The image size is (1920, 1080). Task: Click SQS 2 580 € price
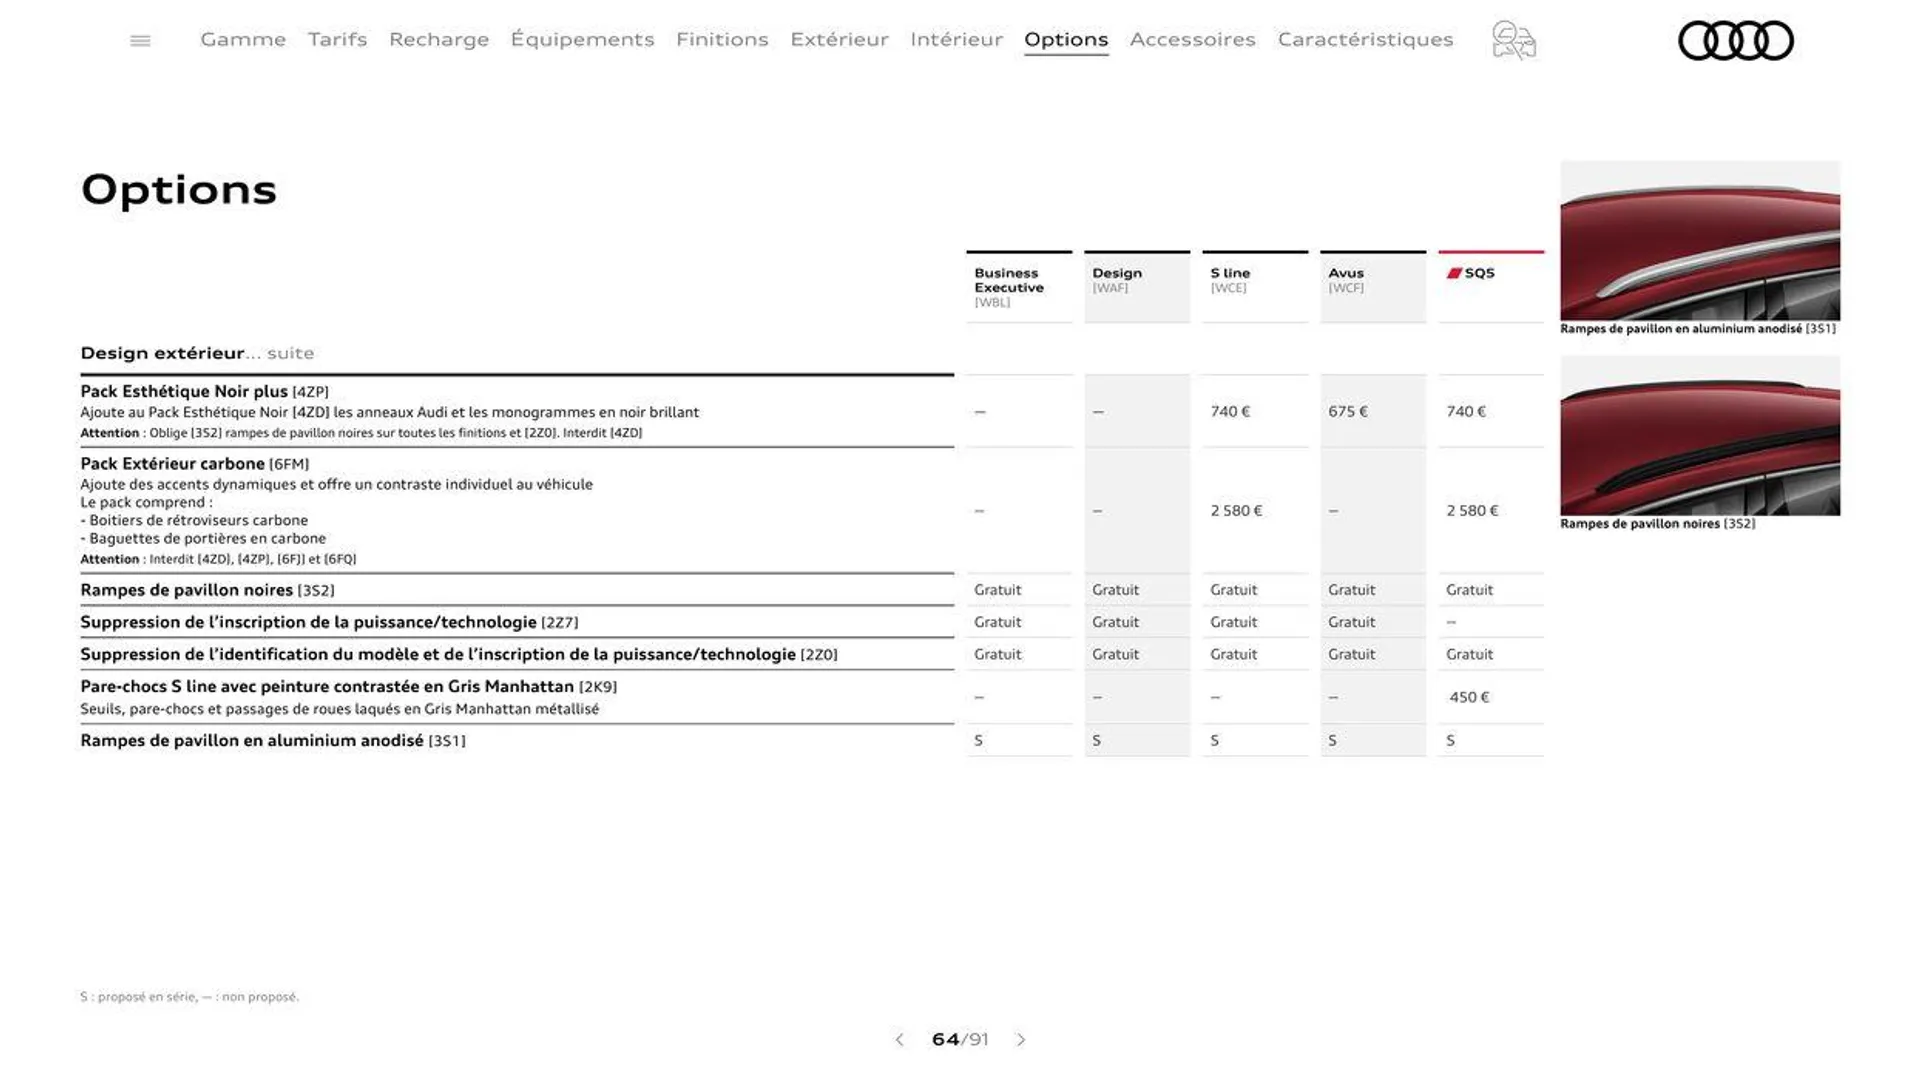tap(1472, 510)
